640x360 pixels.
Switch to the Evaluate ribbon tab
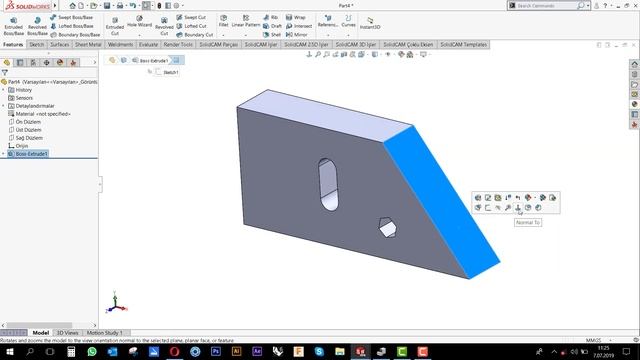[148, 44]
